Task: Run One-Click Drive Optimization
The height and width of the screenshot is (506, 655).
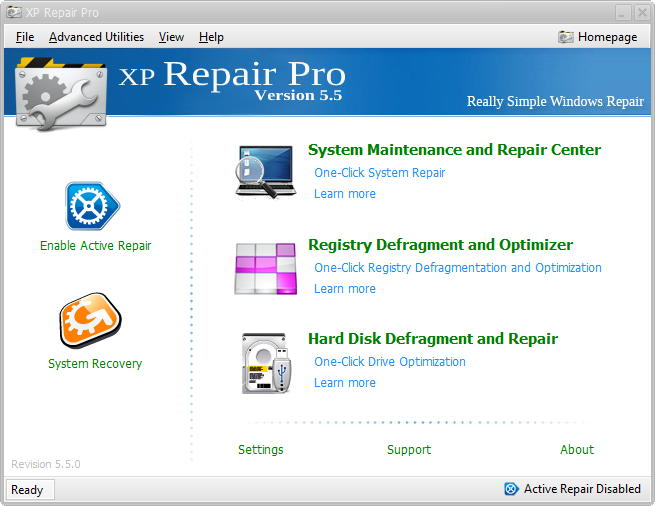Action: point(390,362)
